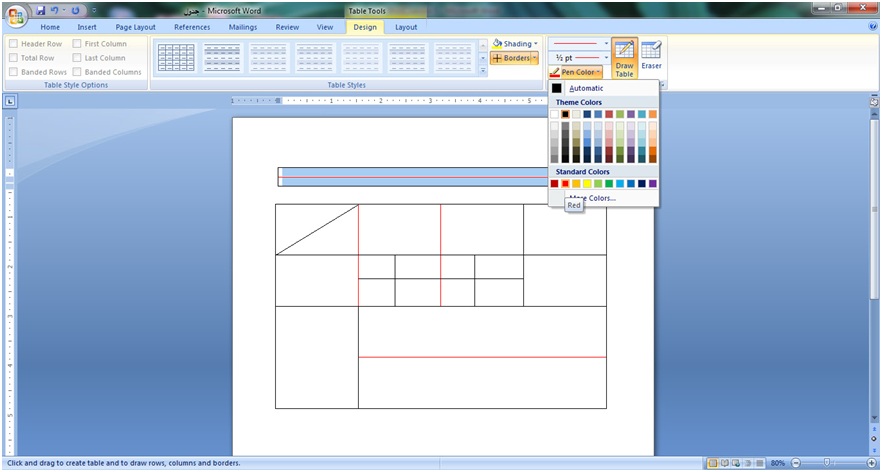Click the tab selector L icon by ruler
Viewport: 882px width, 472px height.
tap(11, 101)
